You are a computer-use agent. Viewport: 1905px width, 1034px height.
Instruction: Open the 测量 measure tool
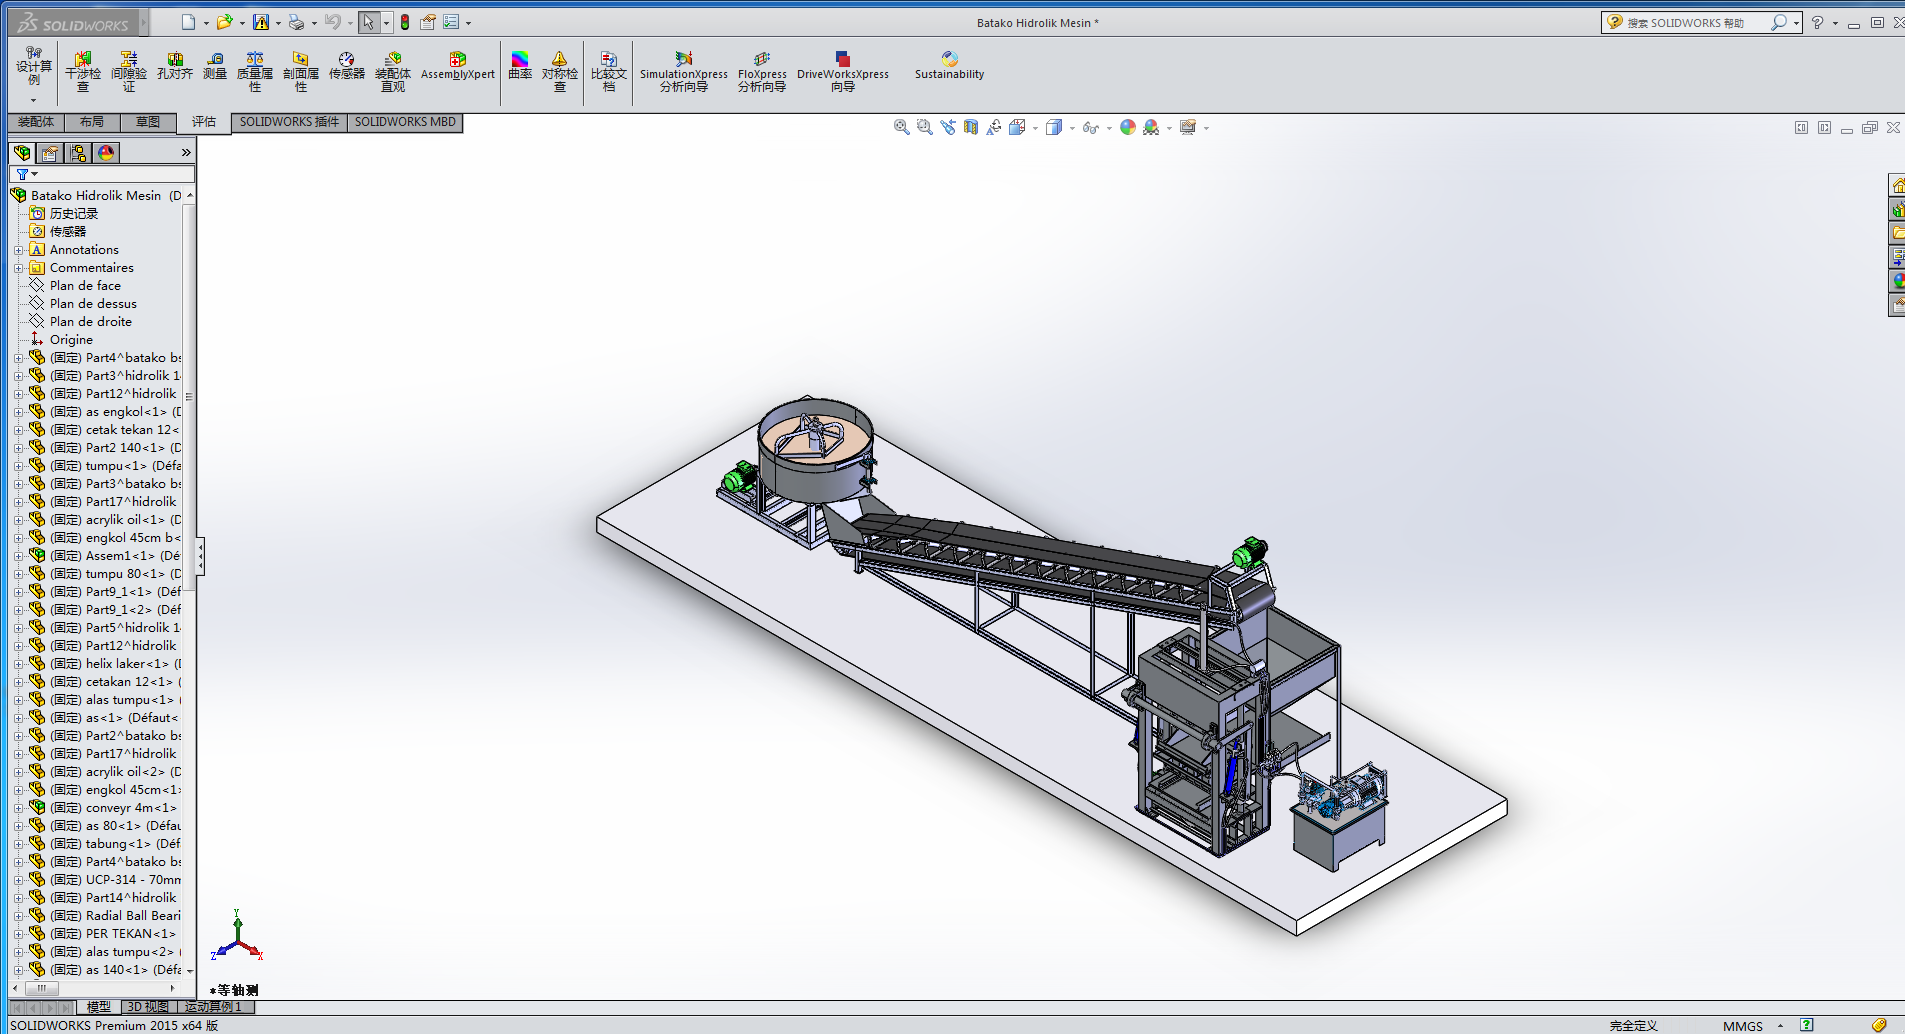(215, 66)
